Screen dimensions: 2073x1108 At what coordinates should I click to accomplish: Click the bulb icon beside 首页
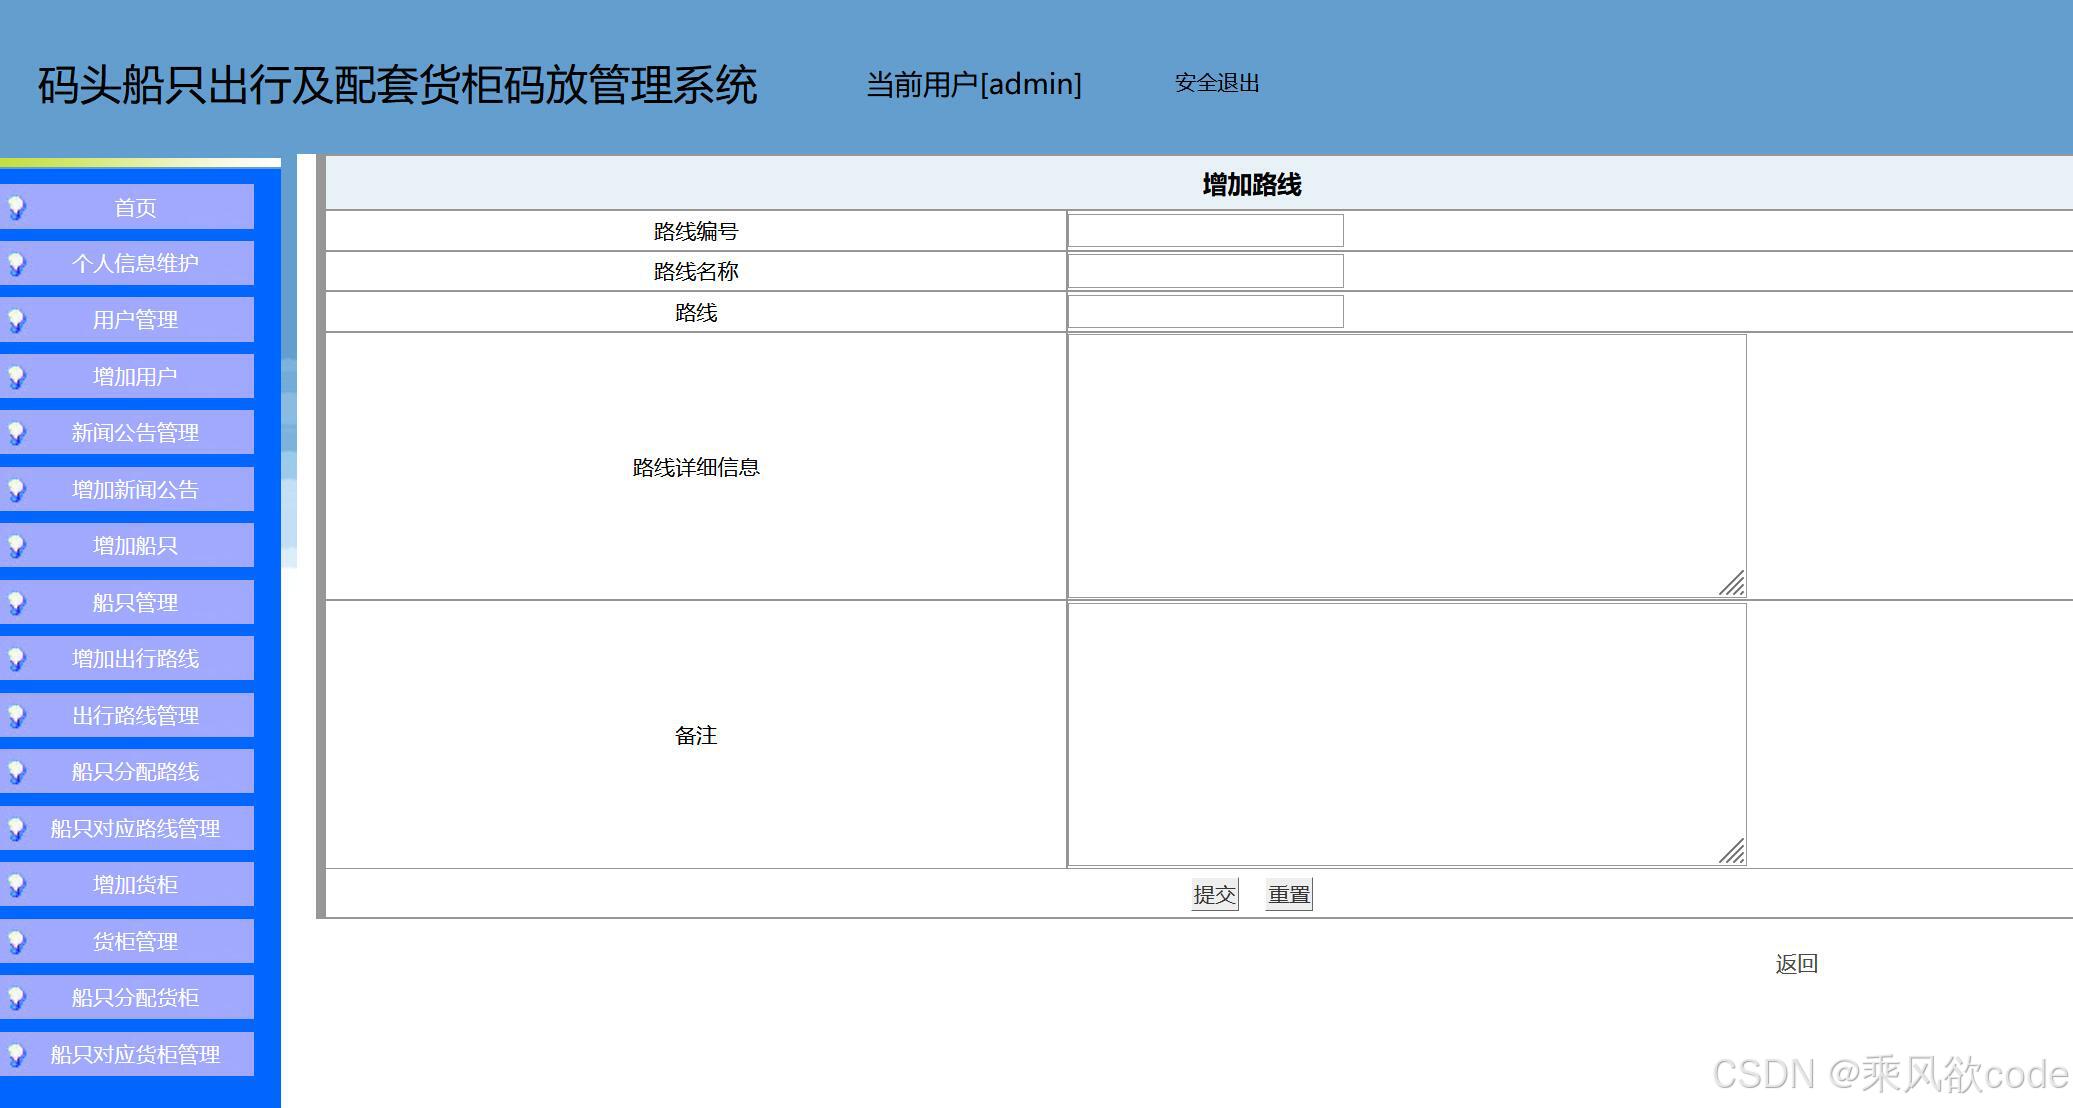tap(18, 208)
